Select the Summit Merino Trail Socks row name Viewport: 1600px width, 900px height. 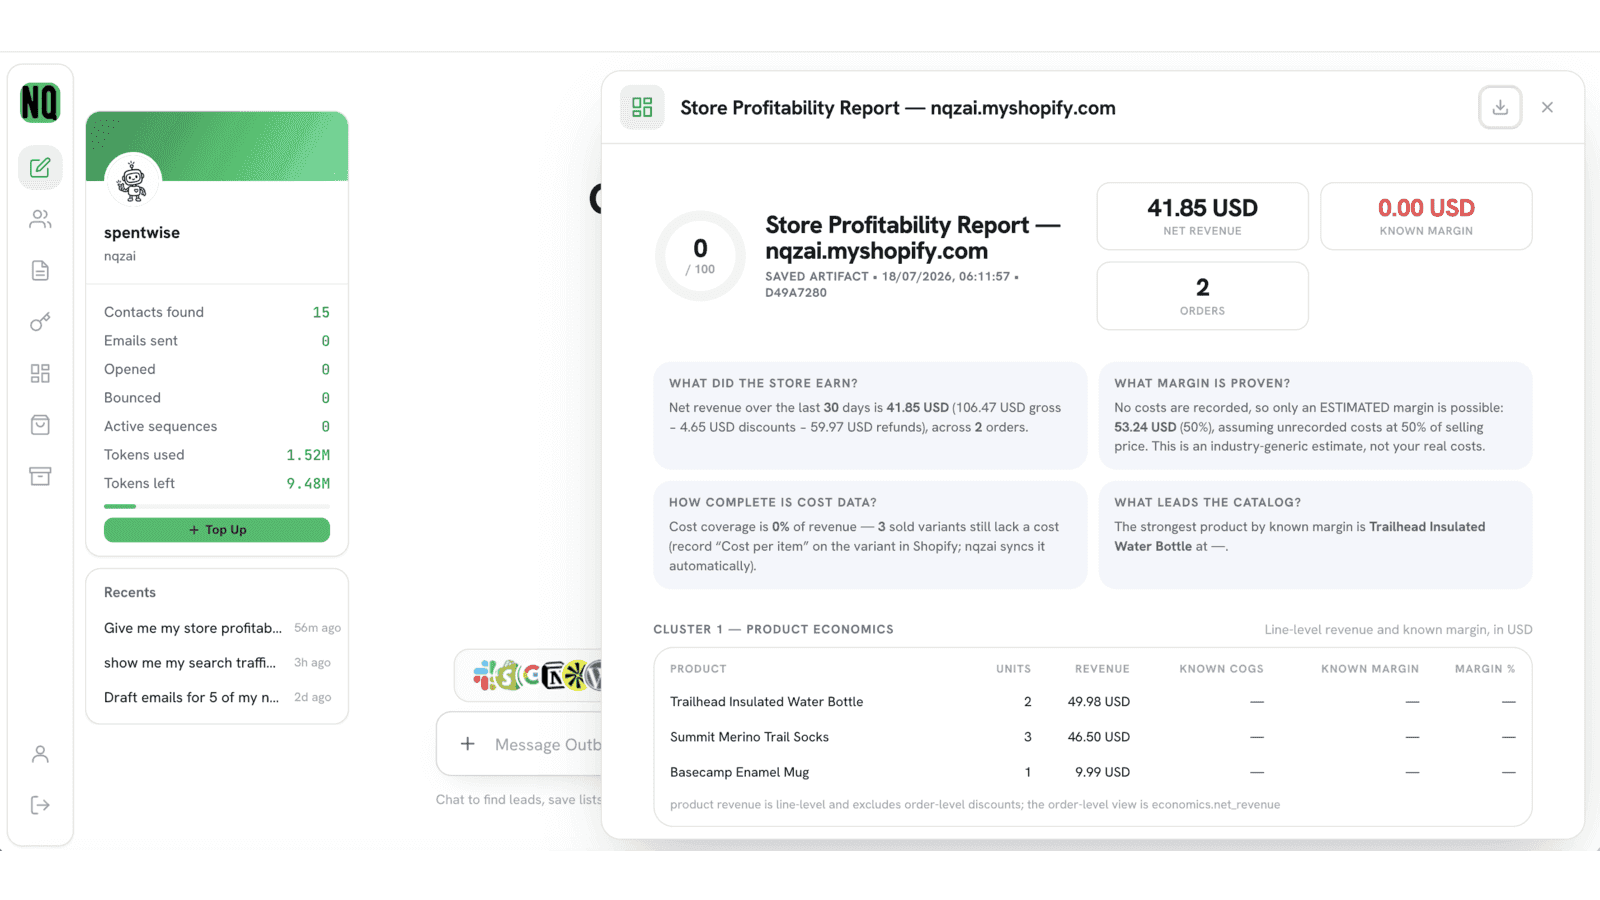click(x=749, y=737)
